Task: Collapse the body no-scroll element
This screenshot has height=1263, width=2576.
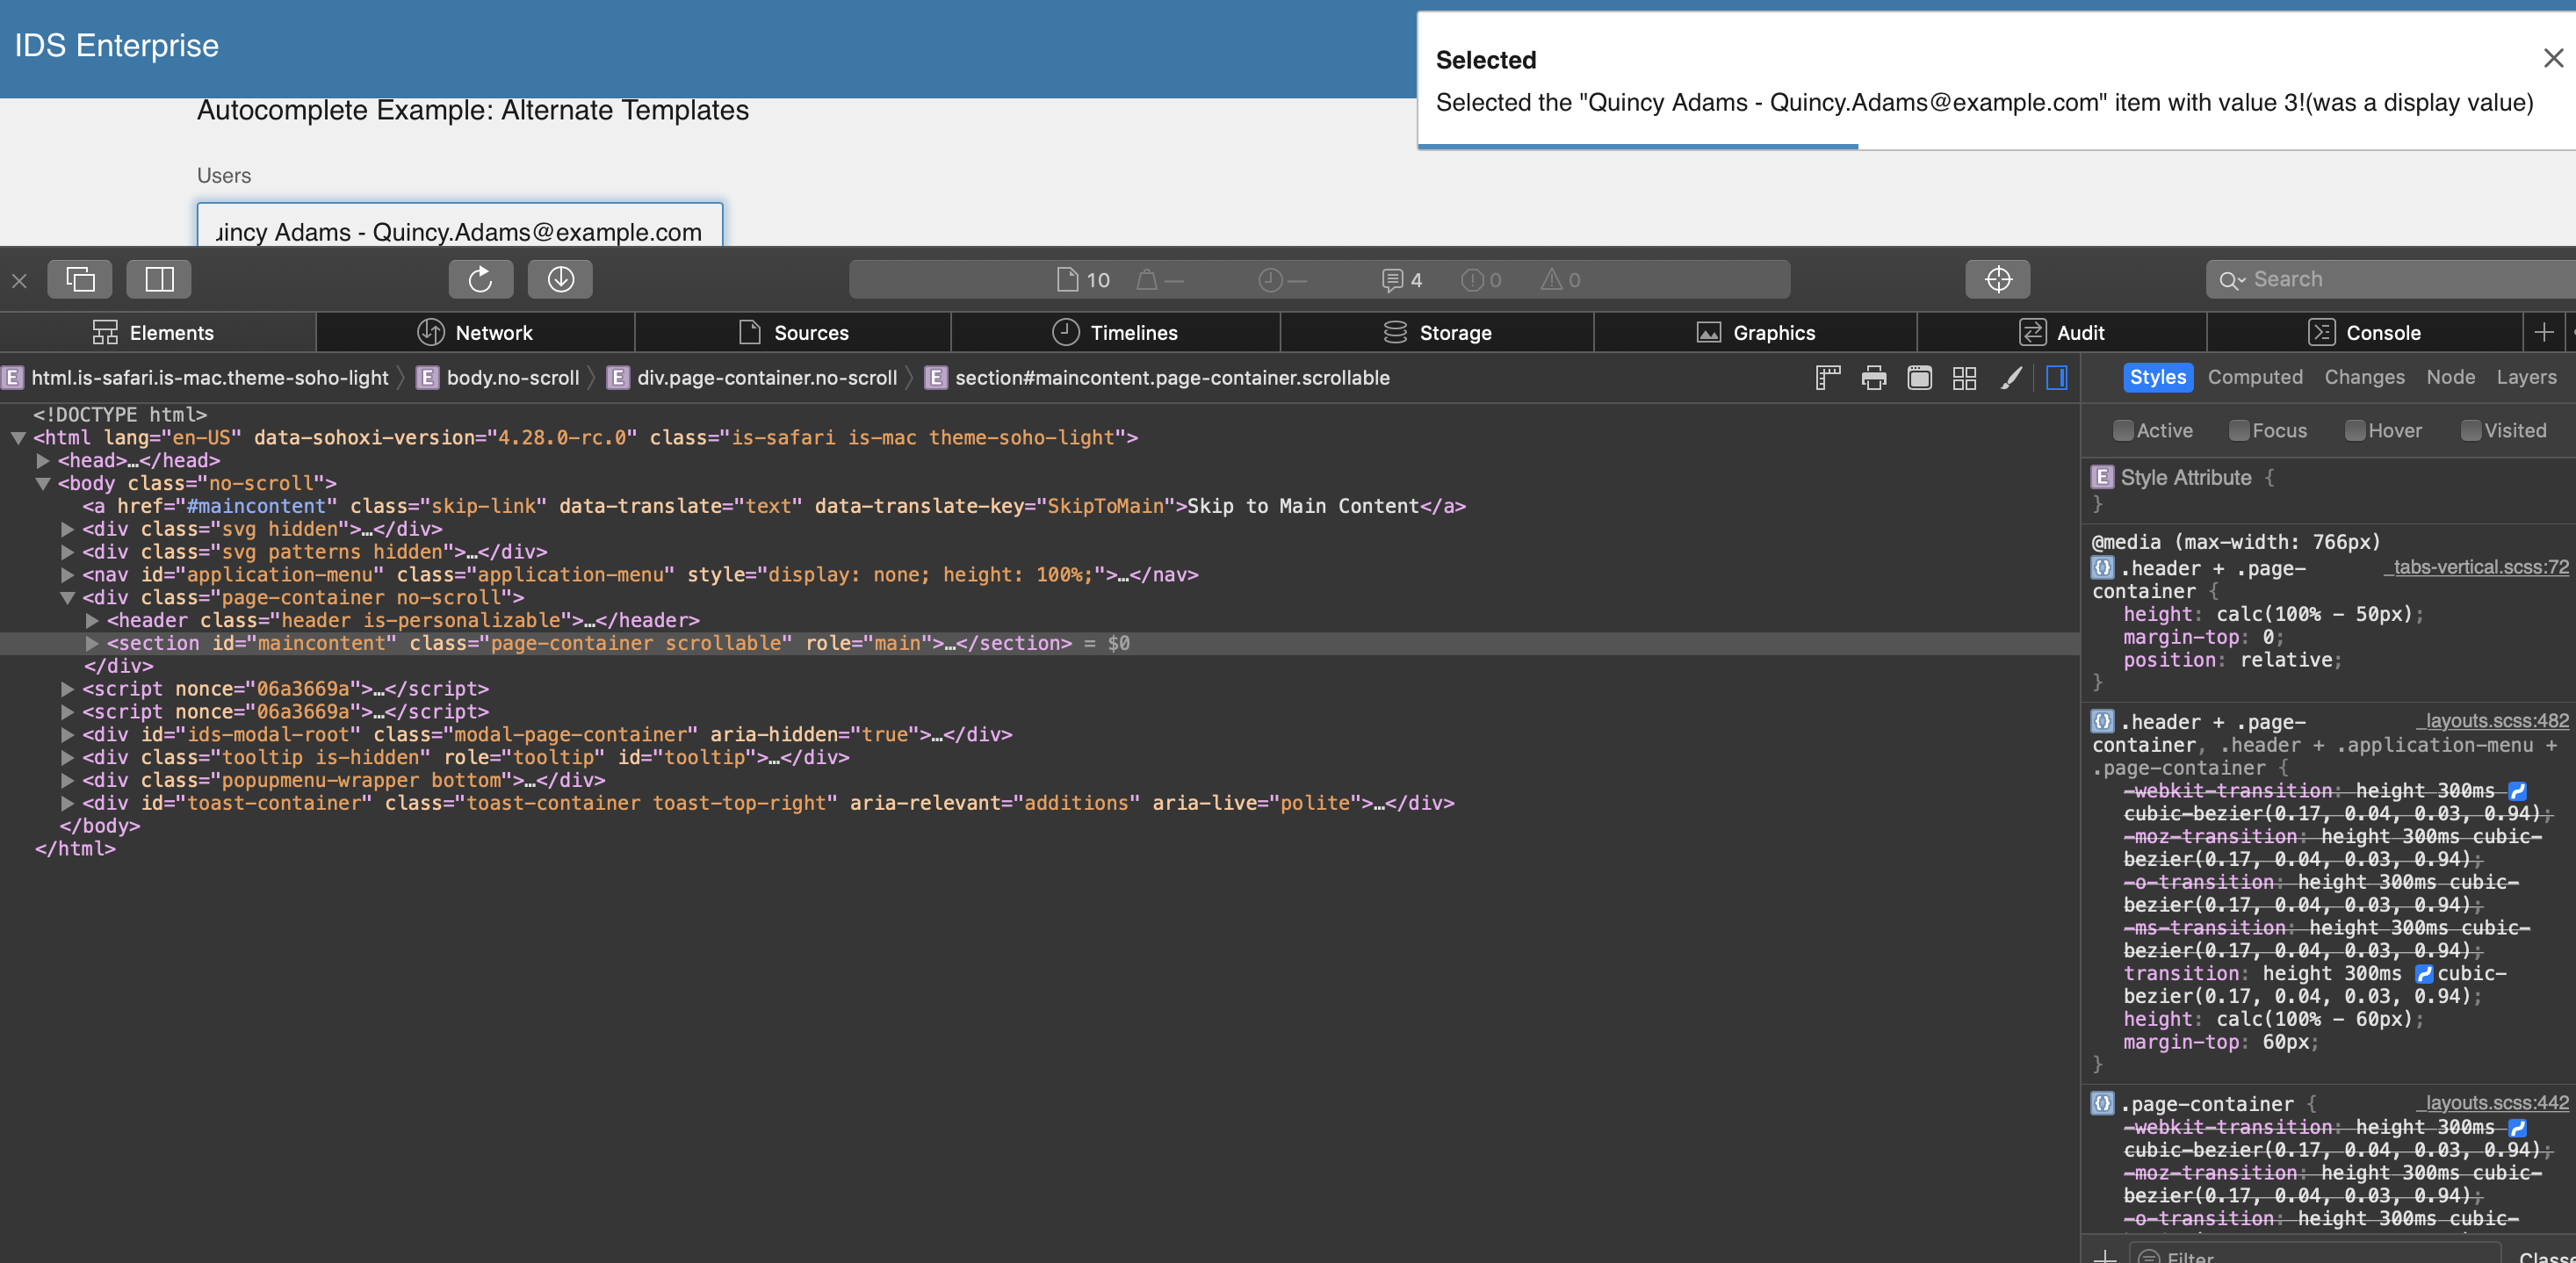Action: 43,484
